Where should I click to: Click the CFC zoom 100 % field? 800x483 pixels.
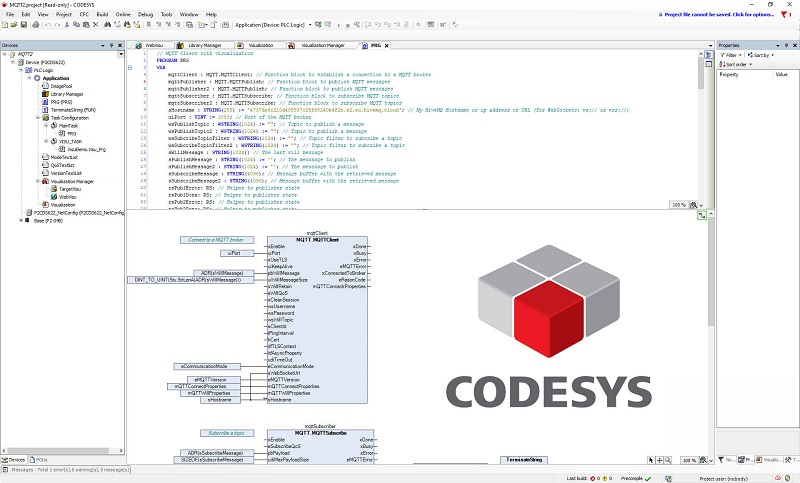point(689,460)
